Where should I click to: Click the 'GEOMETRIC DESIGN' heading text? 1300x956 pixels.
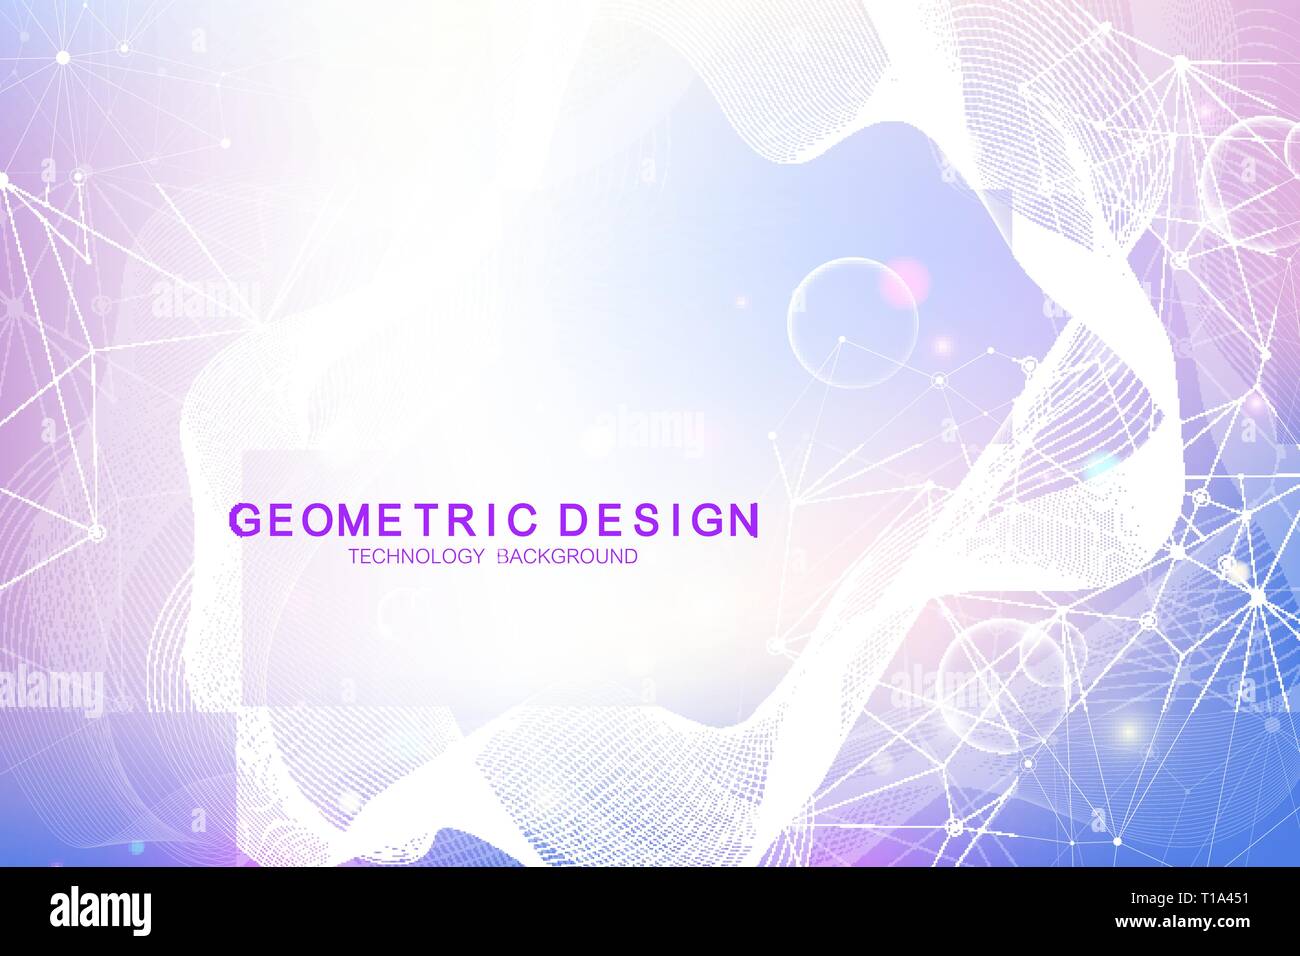click(x=493, y=520)
